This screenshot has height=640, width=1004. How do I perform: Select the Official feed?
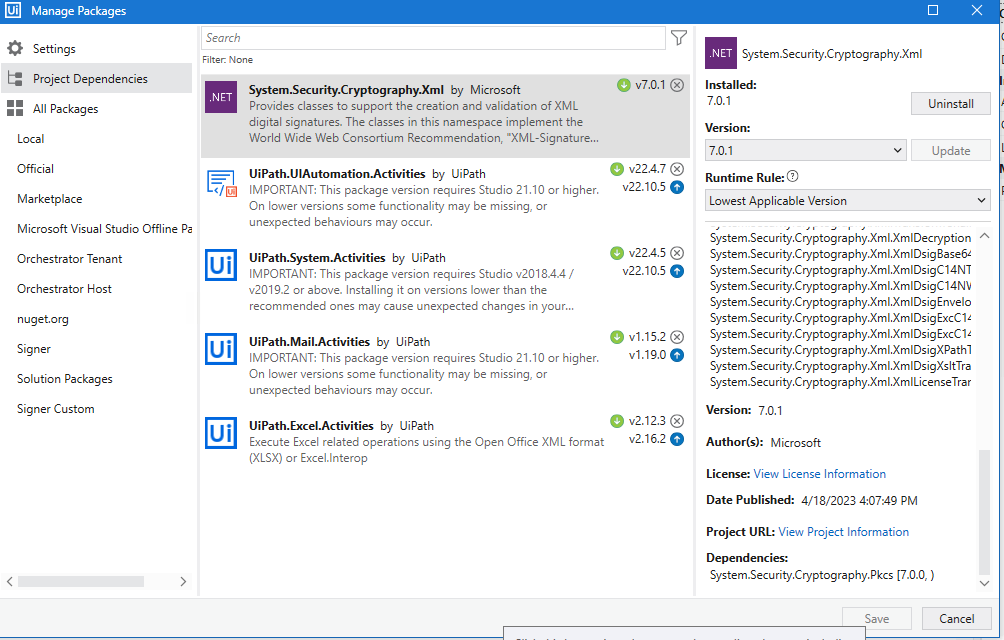point(36,169)
